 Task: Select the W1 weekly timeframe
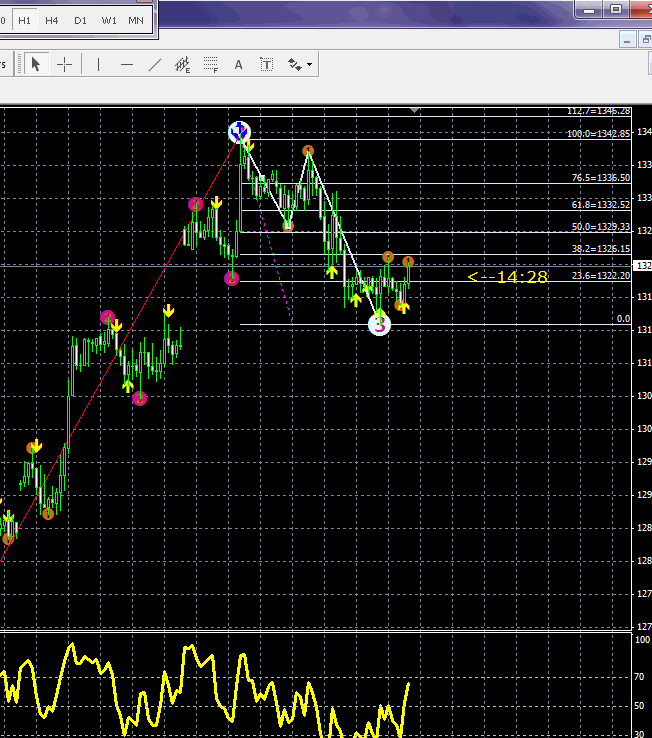(x=109, y=21)
